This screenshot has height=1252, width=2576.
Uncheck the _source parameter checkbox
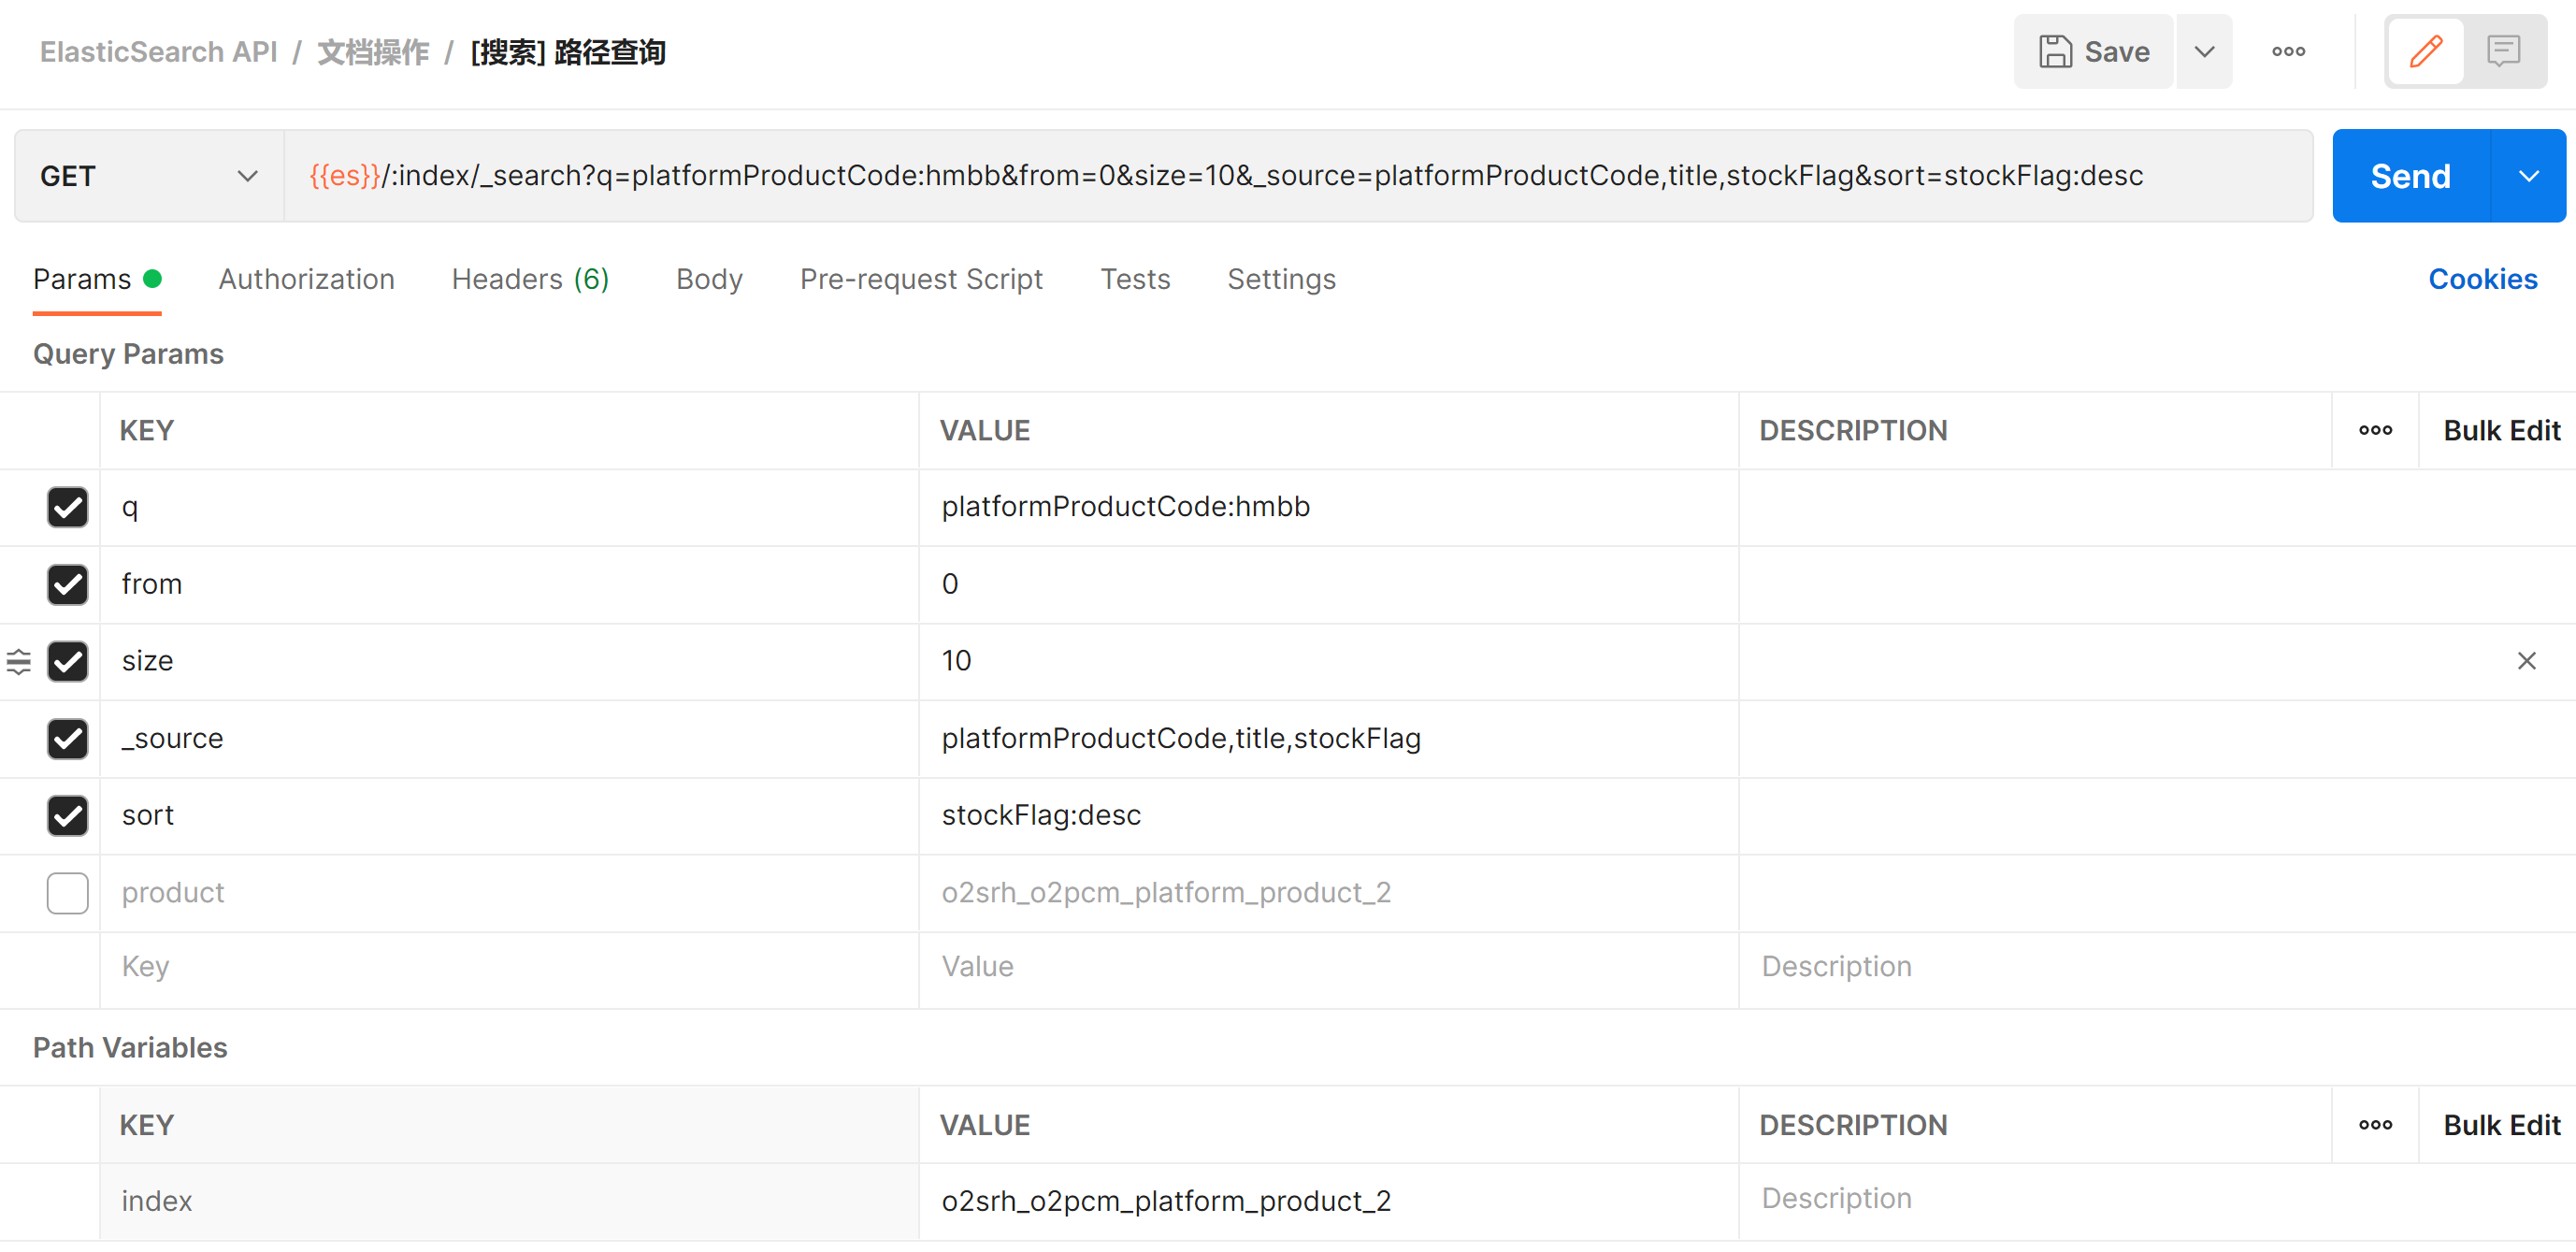click(67, 739)
